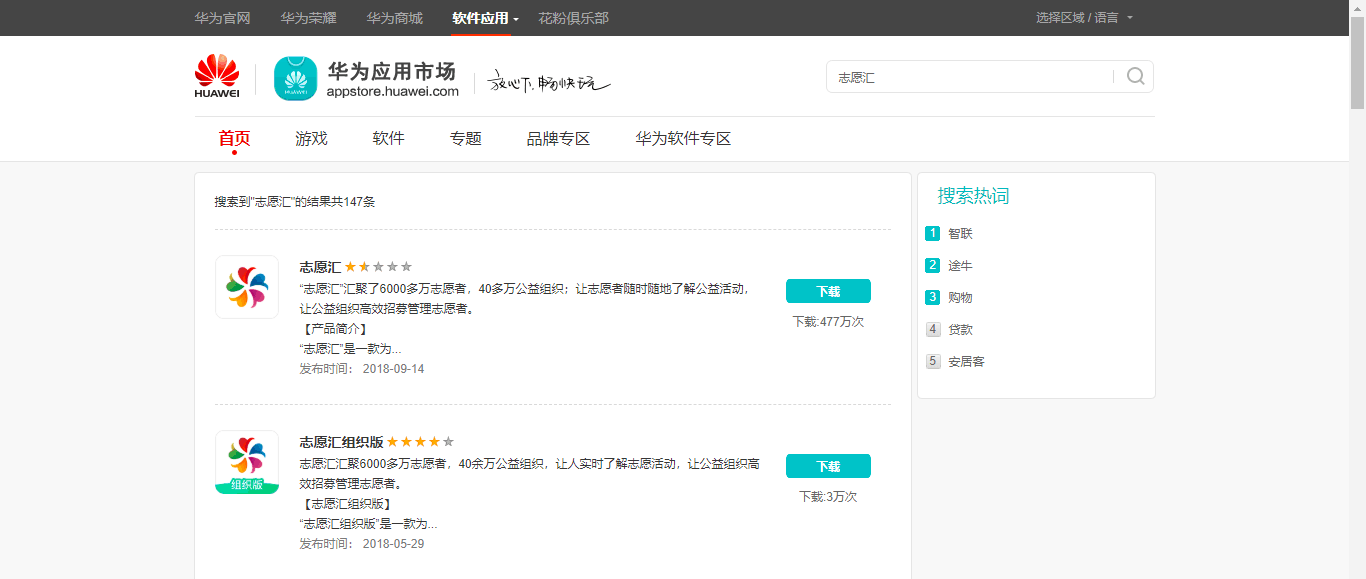The height and width of the screenshot is (579, 1366).
Task: Click the release date 2018-05-29
Action: 393,544
